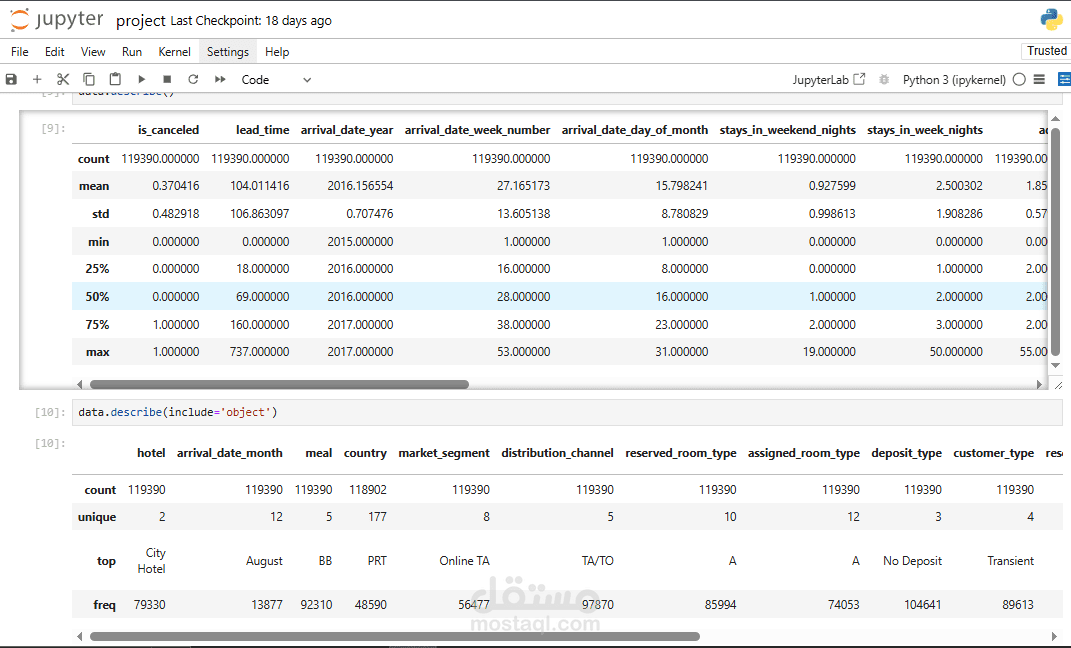Select the stays_in_week_nights column header
Screen dimensions: 1071x648
click(x=925, y=130)
